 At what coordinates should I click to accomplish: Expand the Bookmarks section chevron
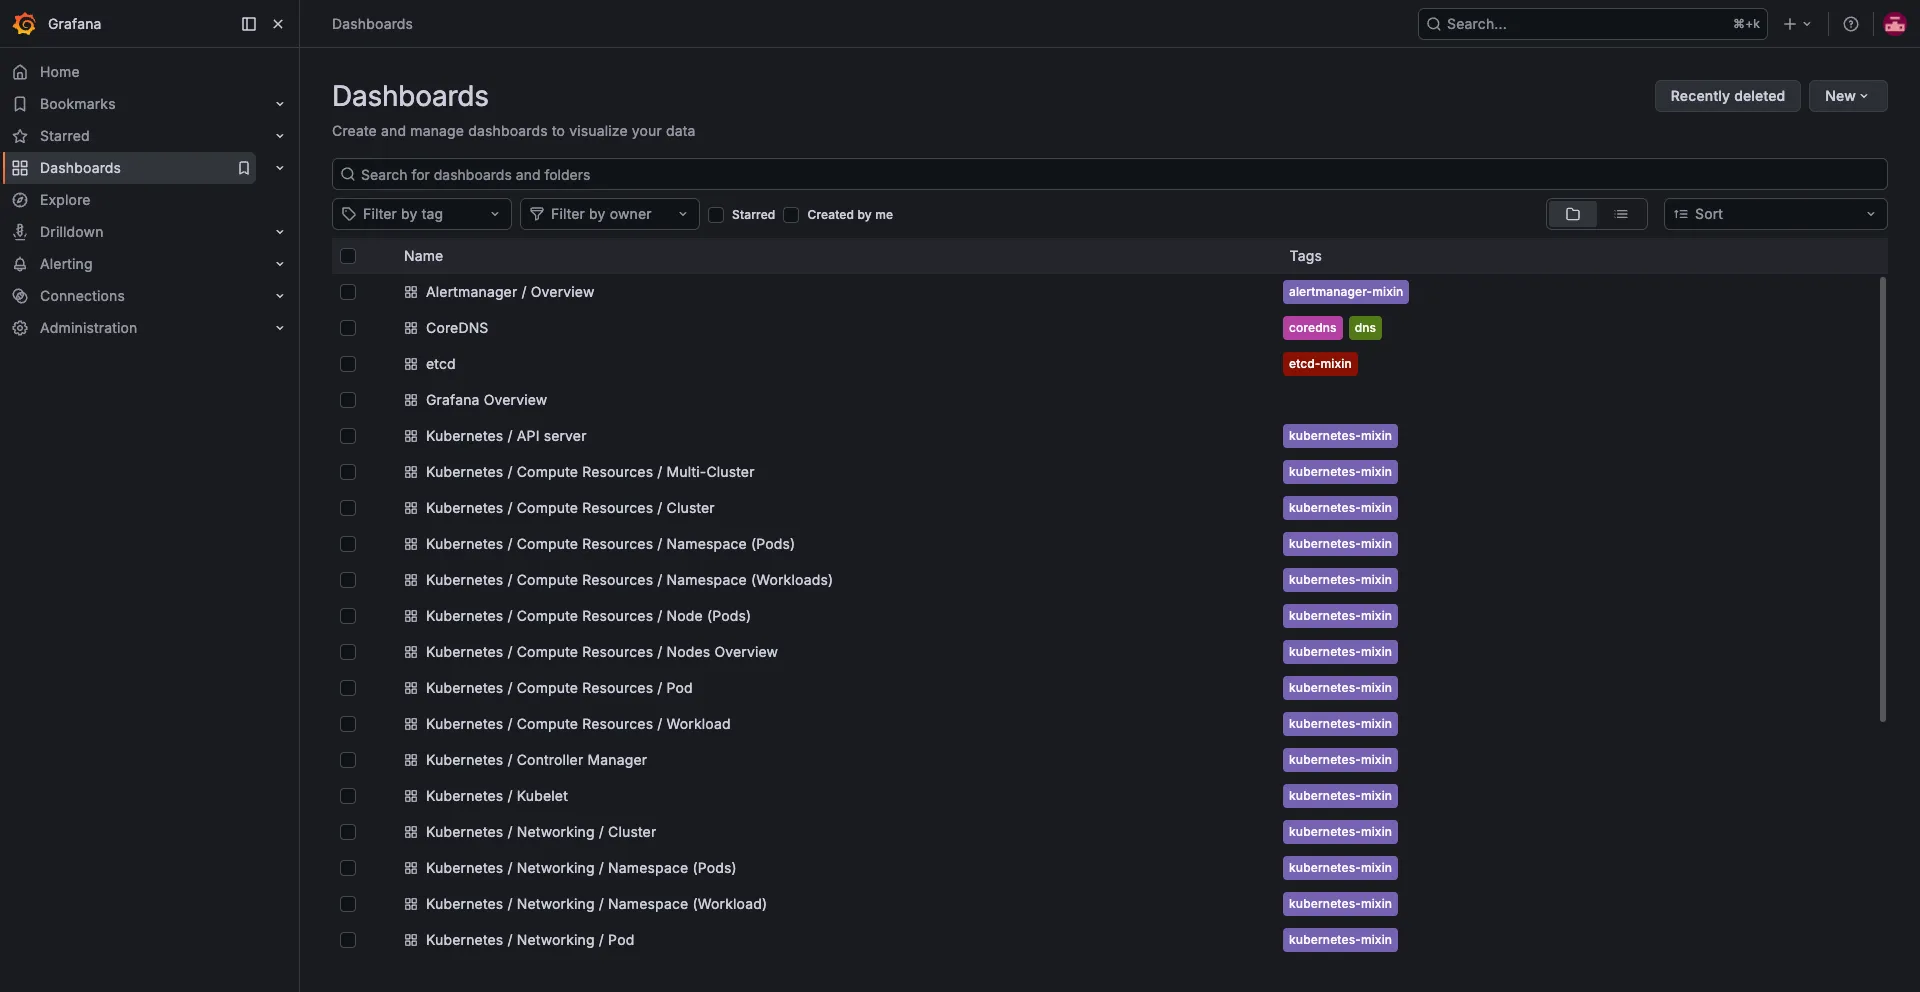280,104
